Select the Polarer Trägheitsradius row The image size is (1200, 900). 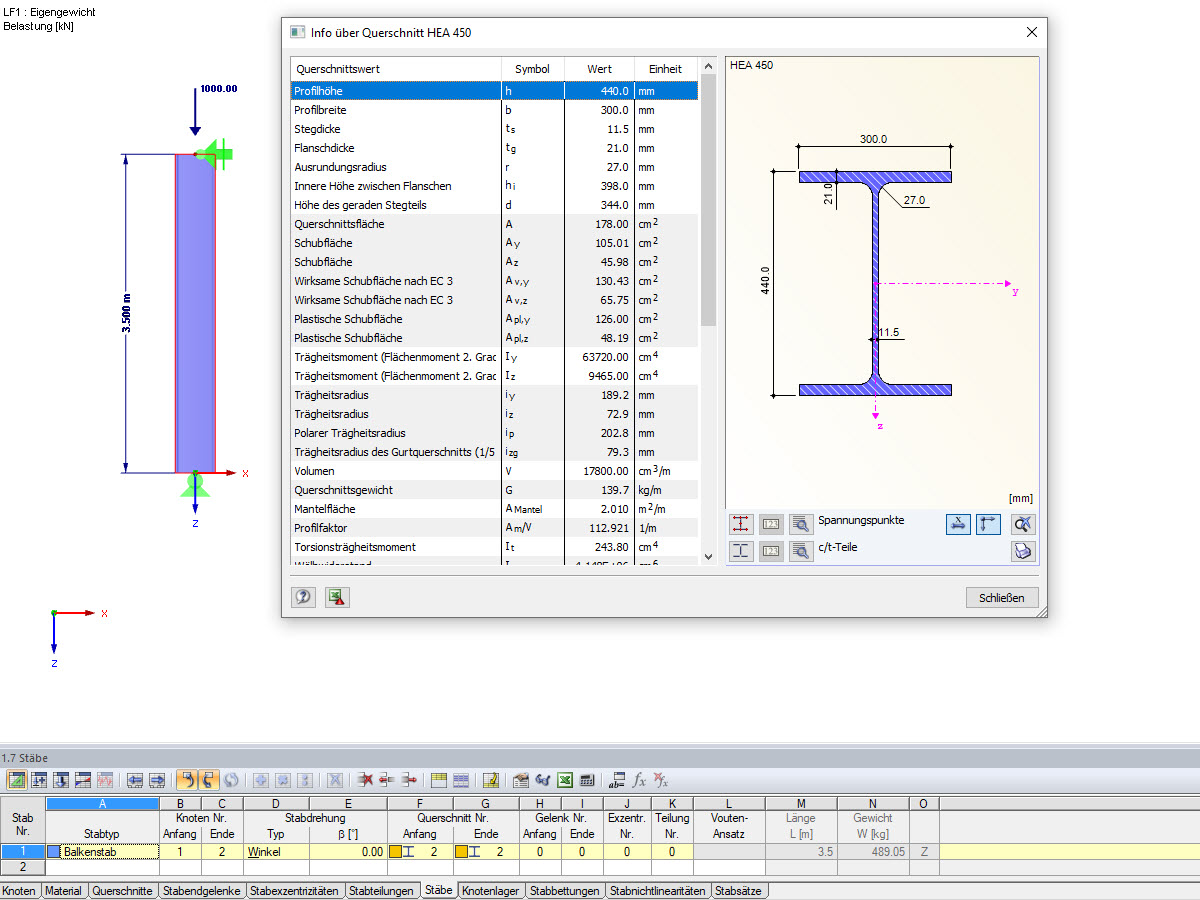point(494,433)
